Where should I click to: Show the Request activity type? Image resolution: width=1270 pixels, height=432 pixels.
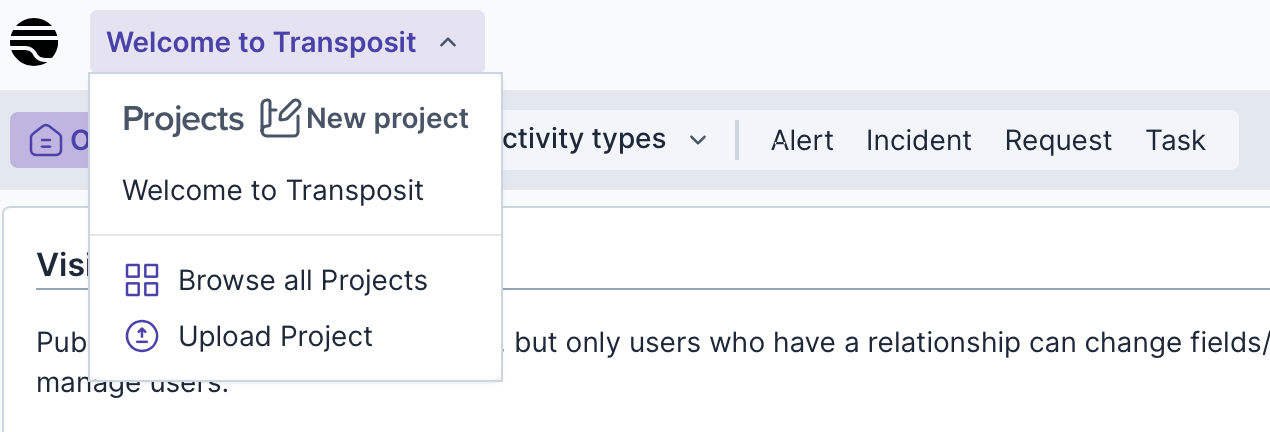click(x=1058, y=141)
